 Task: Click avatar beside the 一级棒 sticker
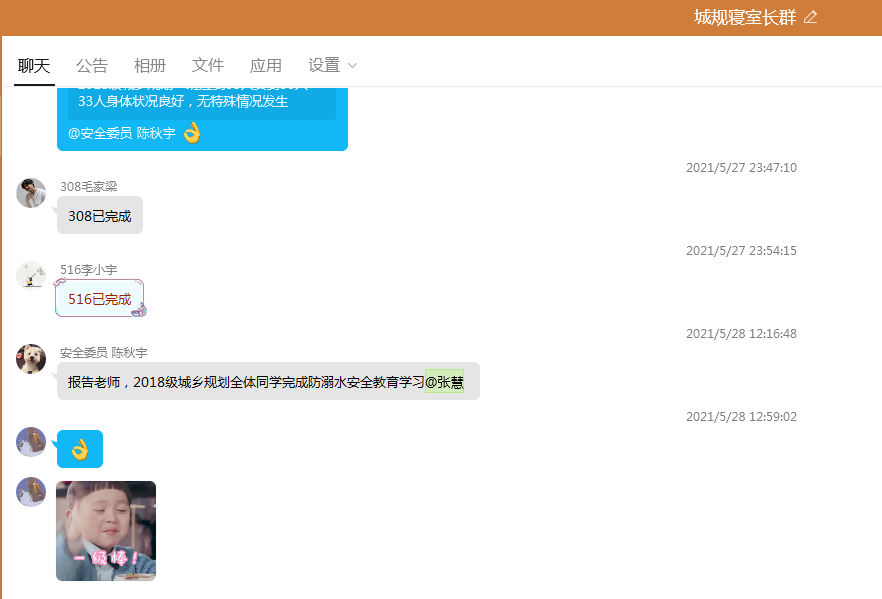[x=31, y=492]
